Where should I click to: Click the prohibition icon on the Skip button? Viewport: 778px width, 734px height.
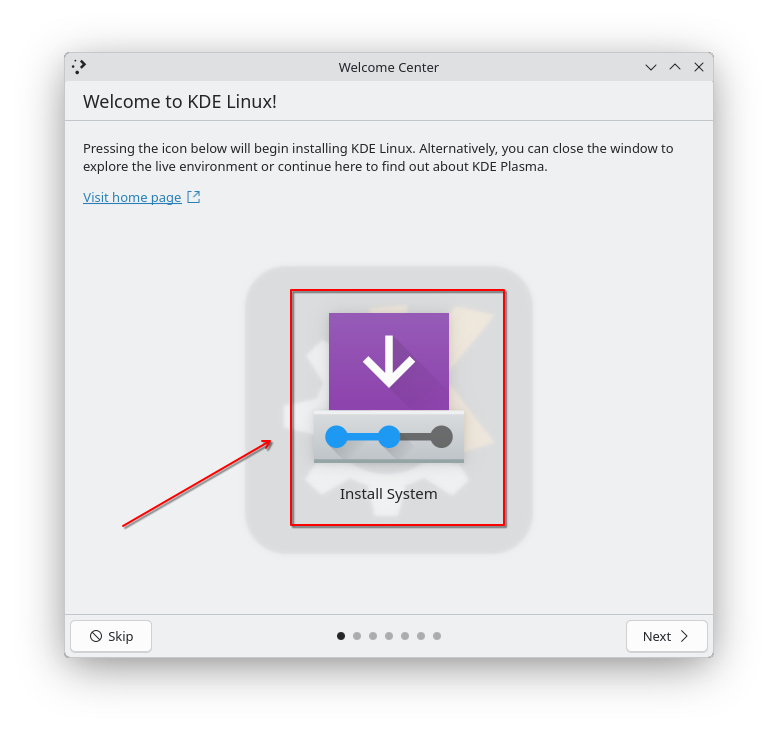(96, 636)
